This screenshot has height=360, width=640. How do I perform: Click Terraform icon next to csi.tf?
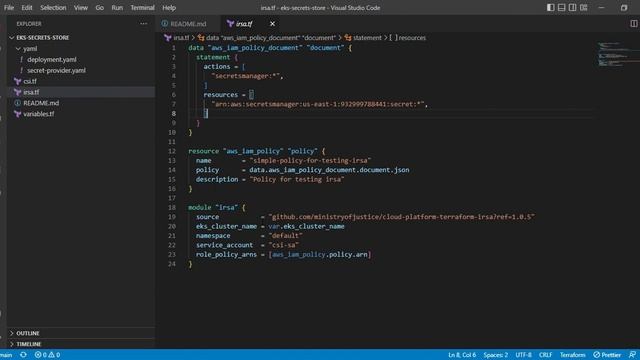click(x=18, y=82)
